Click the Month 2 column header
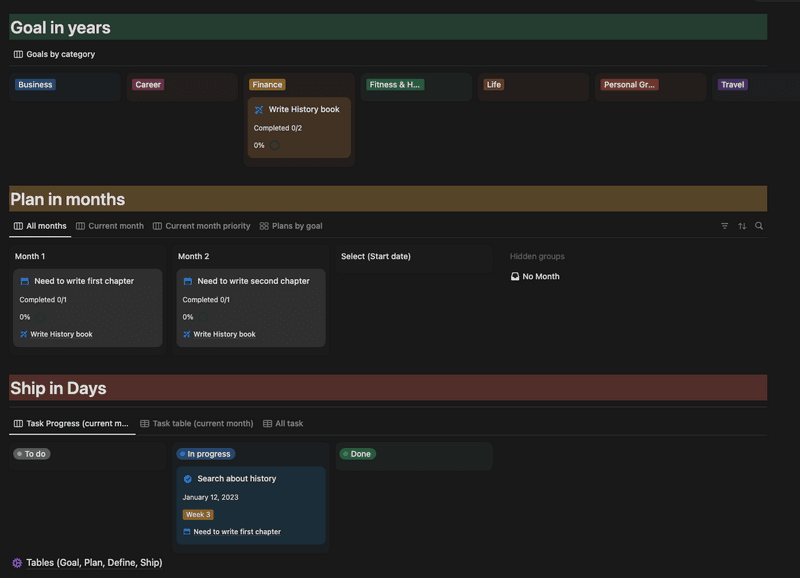This screenshot has width=800, height=578. click(x=193, y=257)
